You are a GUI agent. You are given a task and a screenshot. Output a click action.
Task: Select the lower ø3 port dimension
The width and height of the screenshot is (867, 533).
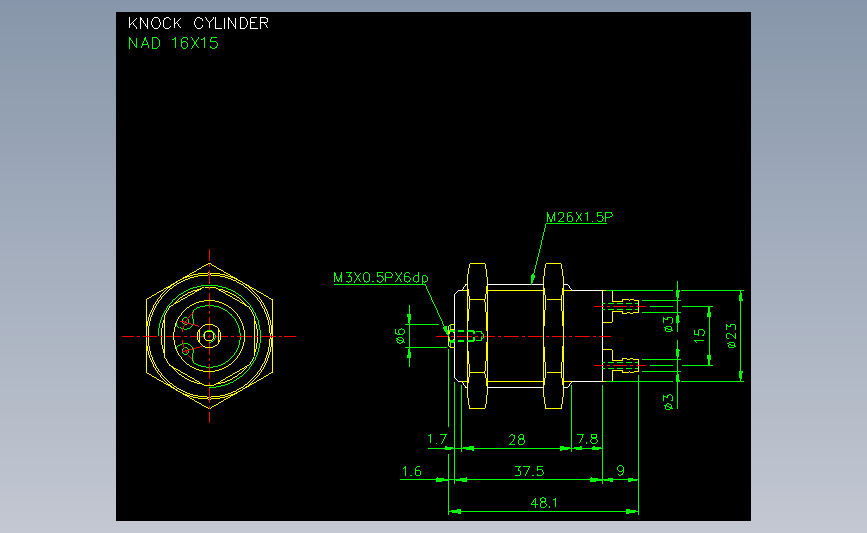pos(668,402)
